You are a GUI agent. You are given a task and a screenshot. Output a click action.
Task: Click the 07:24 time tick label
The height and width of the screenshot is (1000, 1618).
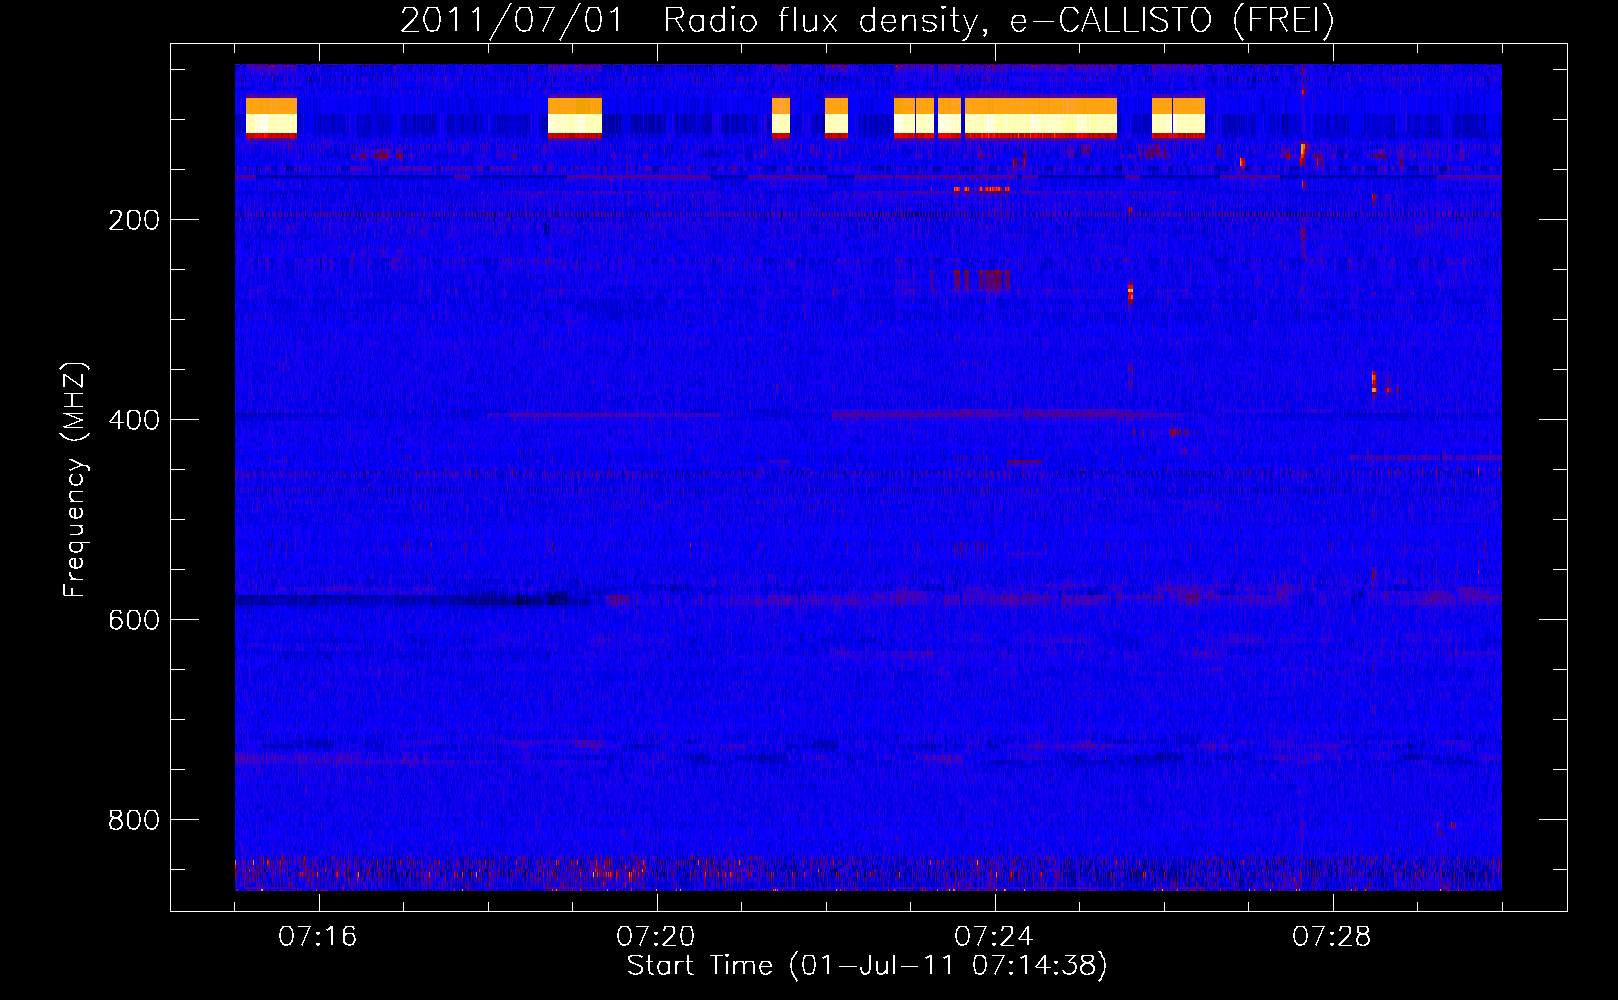coord(994,936)
